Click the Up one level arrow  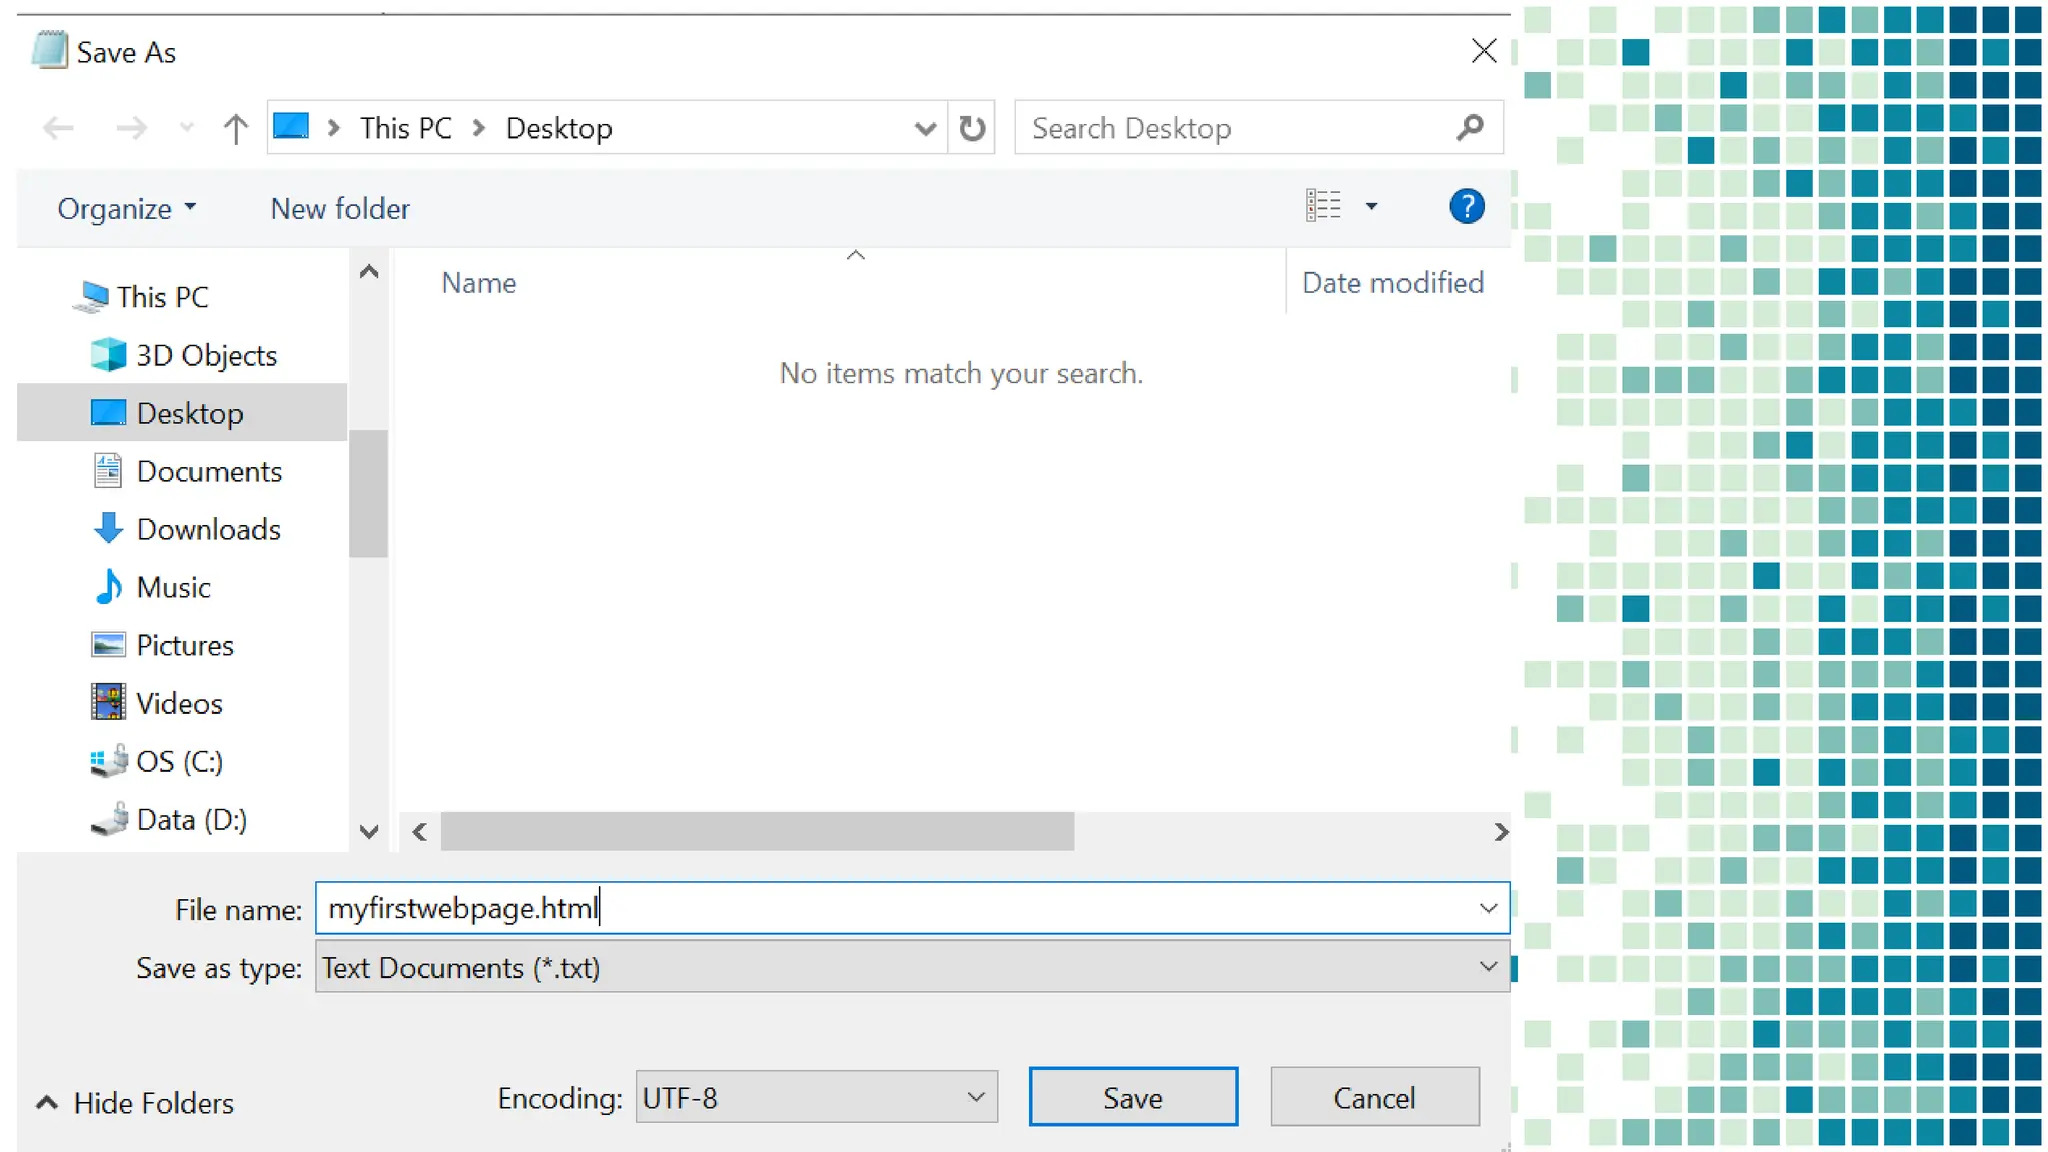[x=235, y=128]
